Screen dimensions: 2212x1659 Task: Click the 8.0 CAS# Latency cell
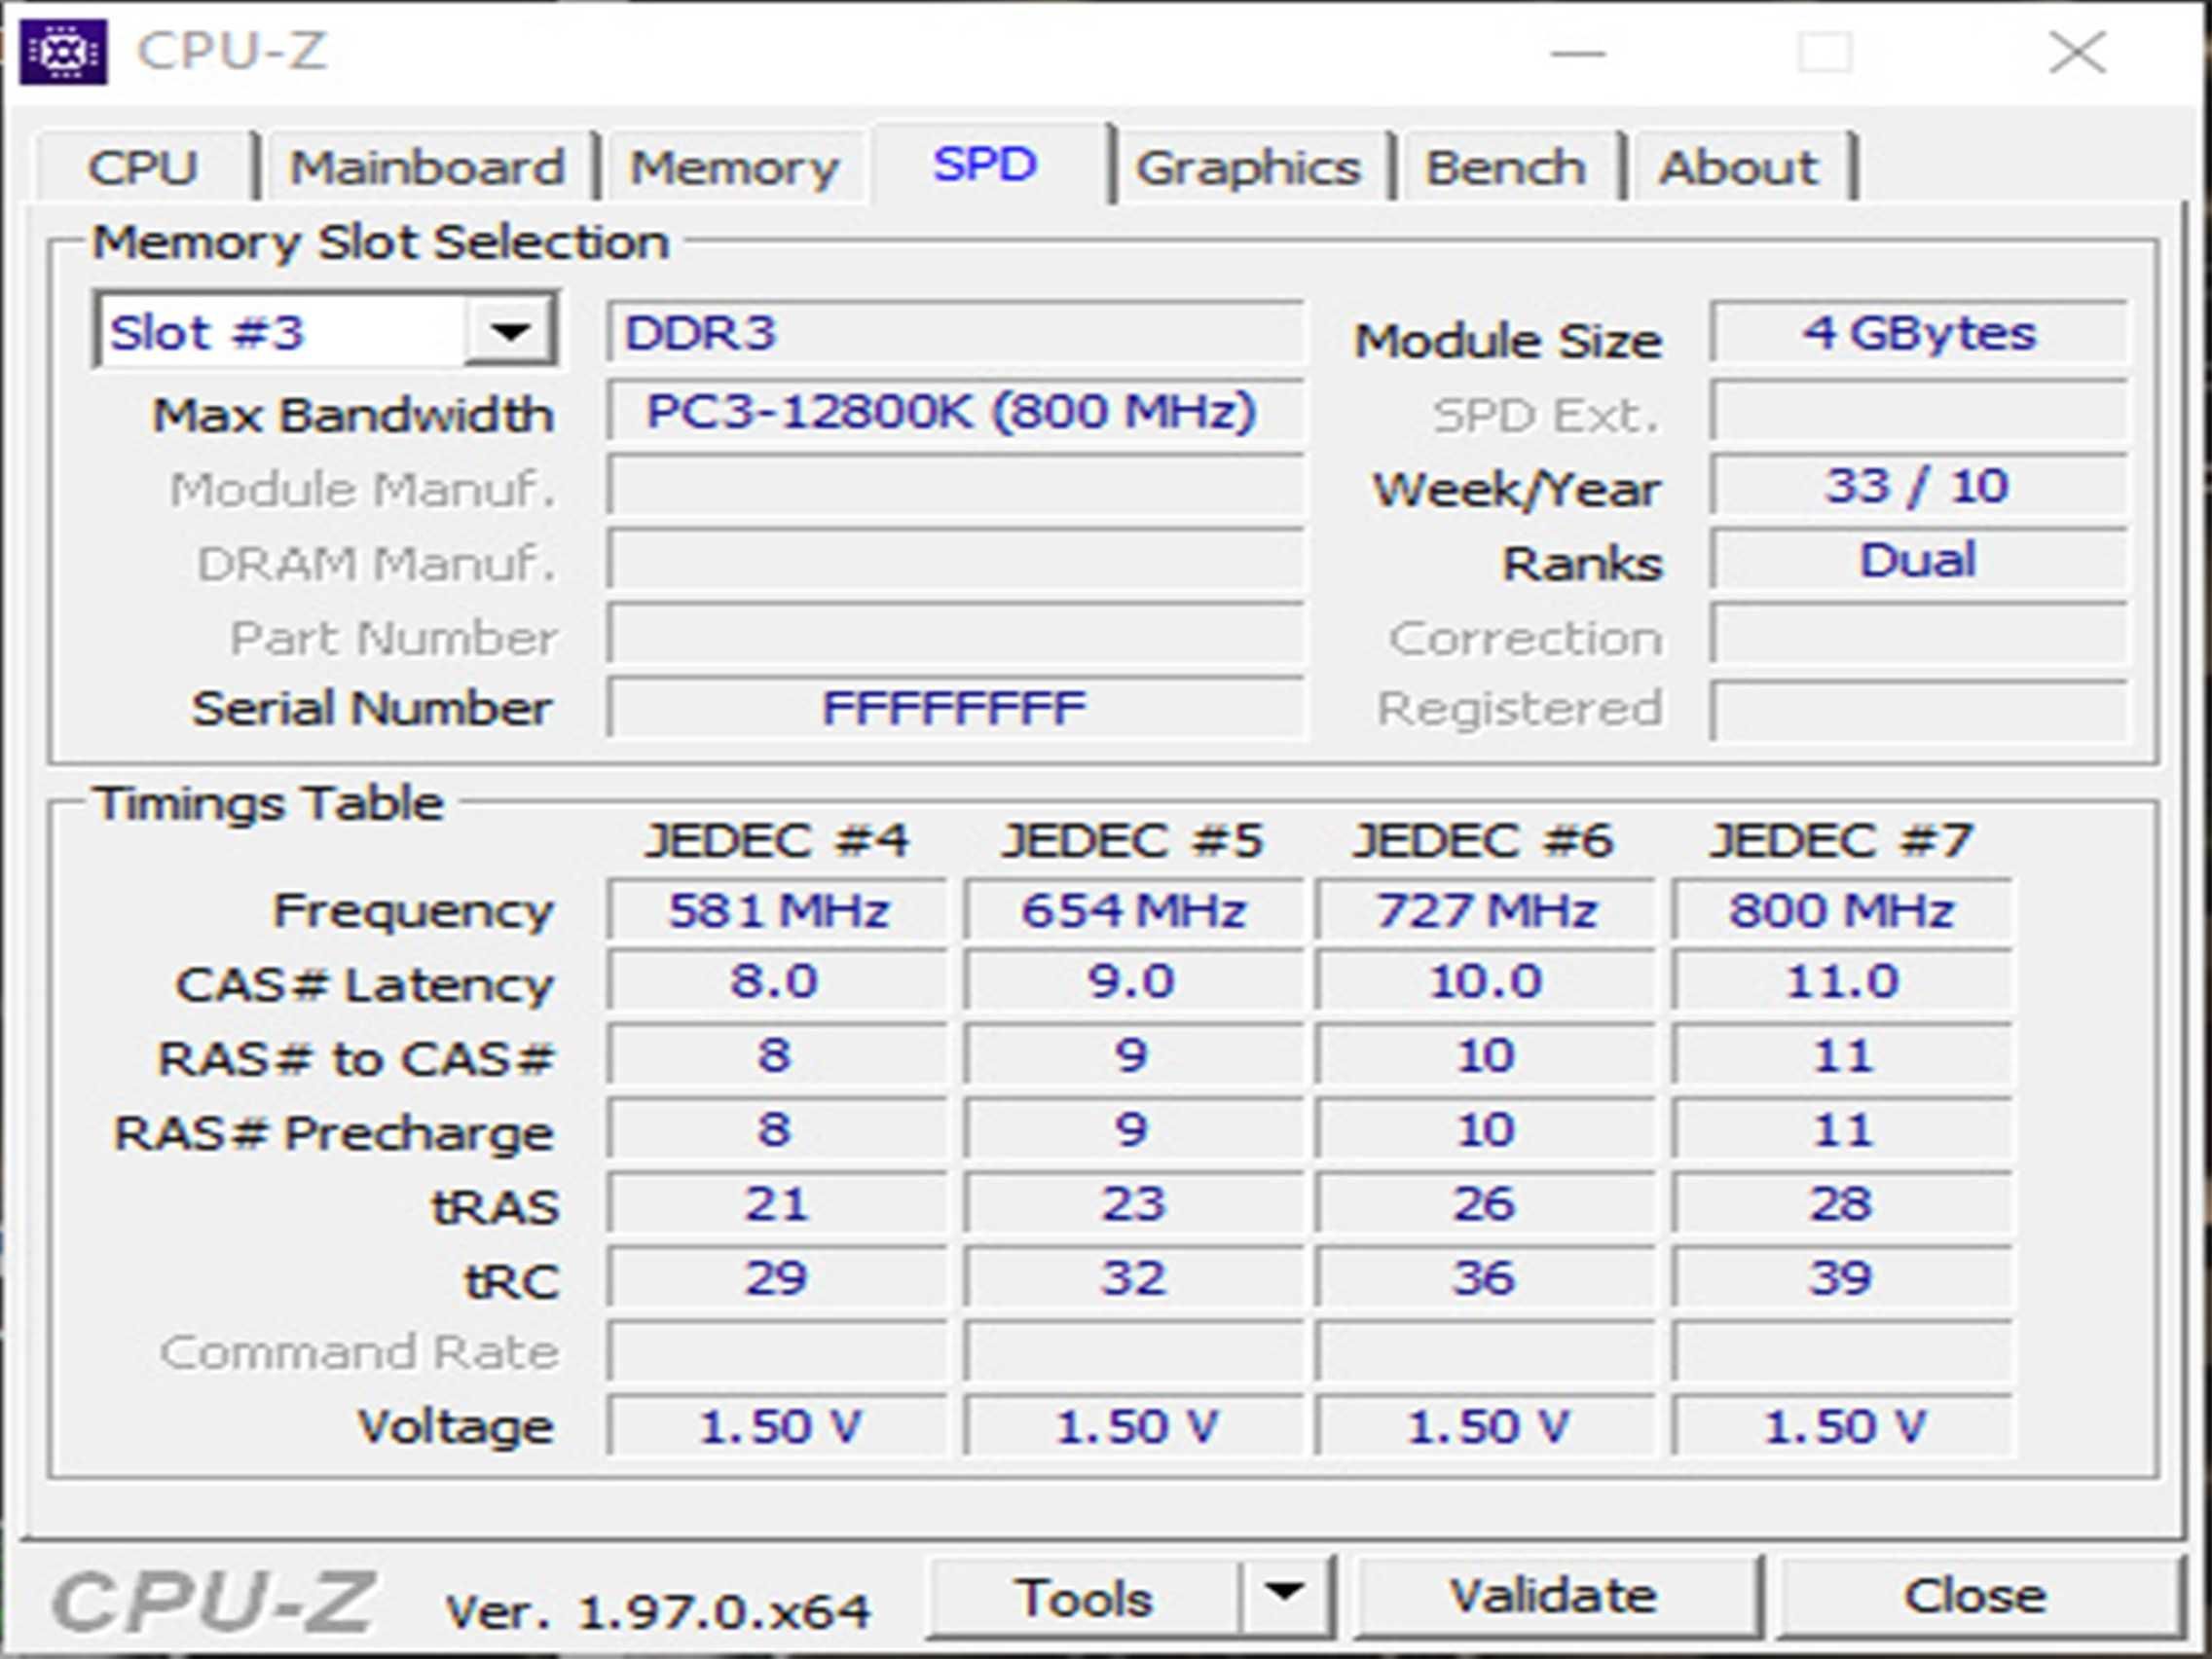tap(777, 981)
